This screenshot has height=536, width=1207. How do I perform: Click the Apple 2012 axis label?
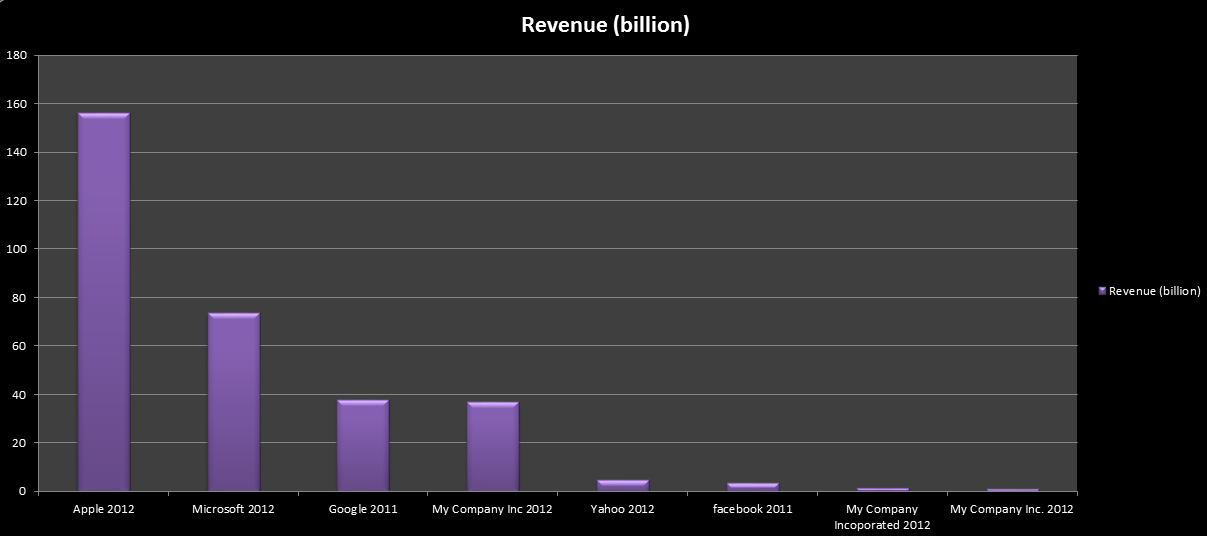coord(104,509)
